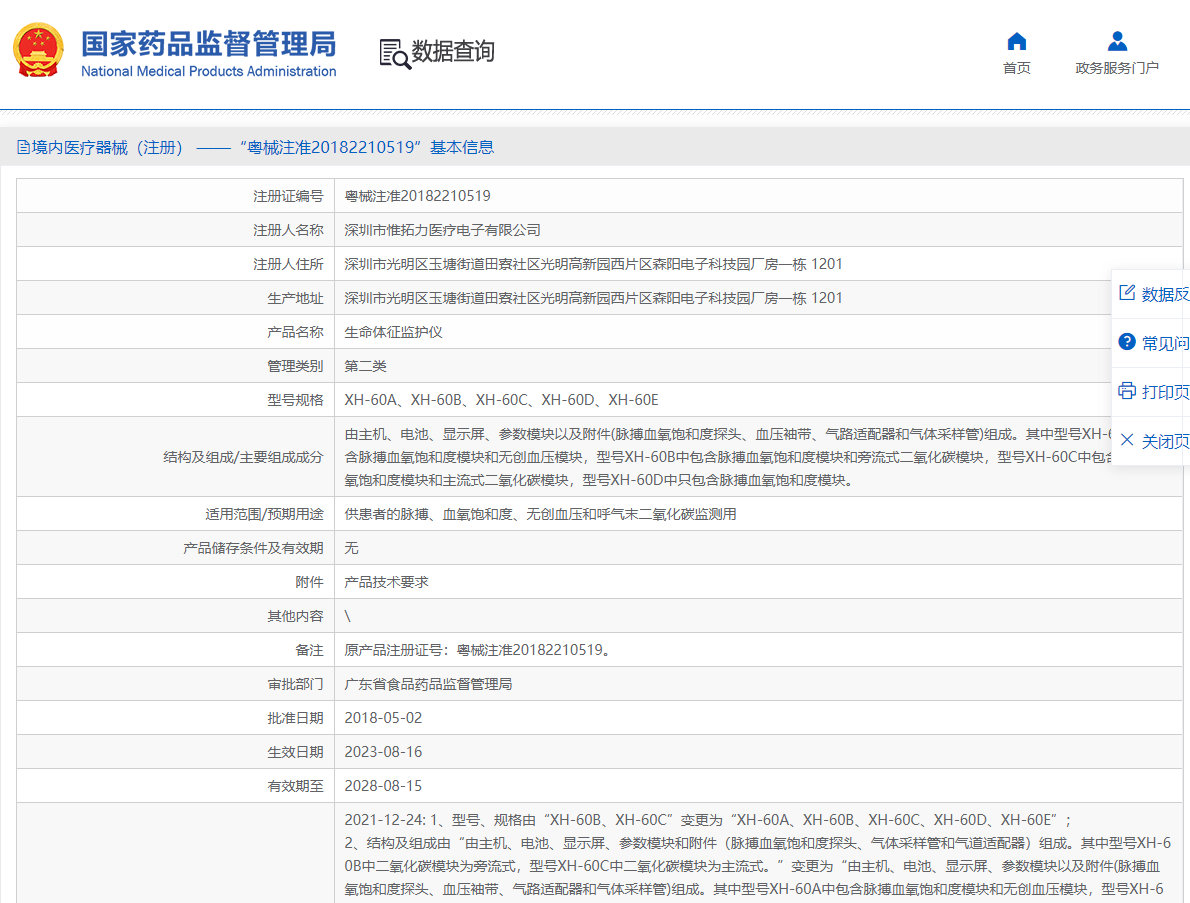
Task: Click the 生效日期 row label
Action: [x=295, y=752]
